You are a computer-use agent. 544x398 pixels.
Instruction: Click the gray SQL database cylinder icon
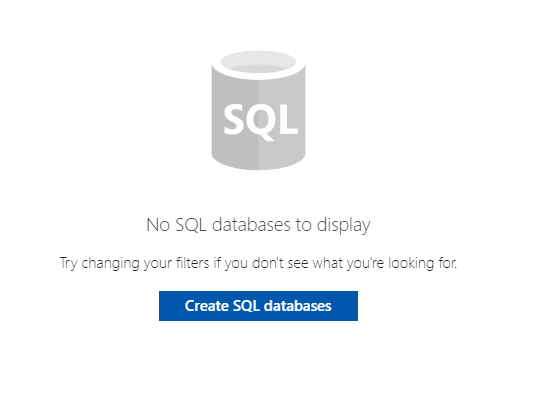258,110
